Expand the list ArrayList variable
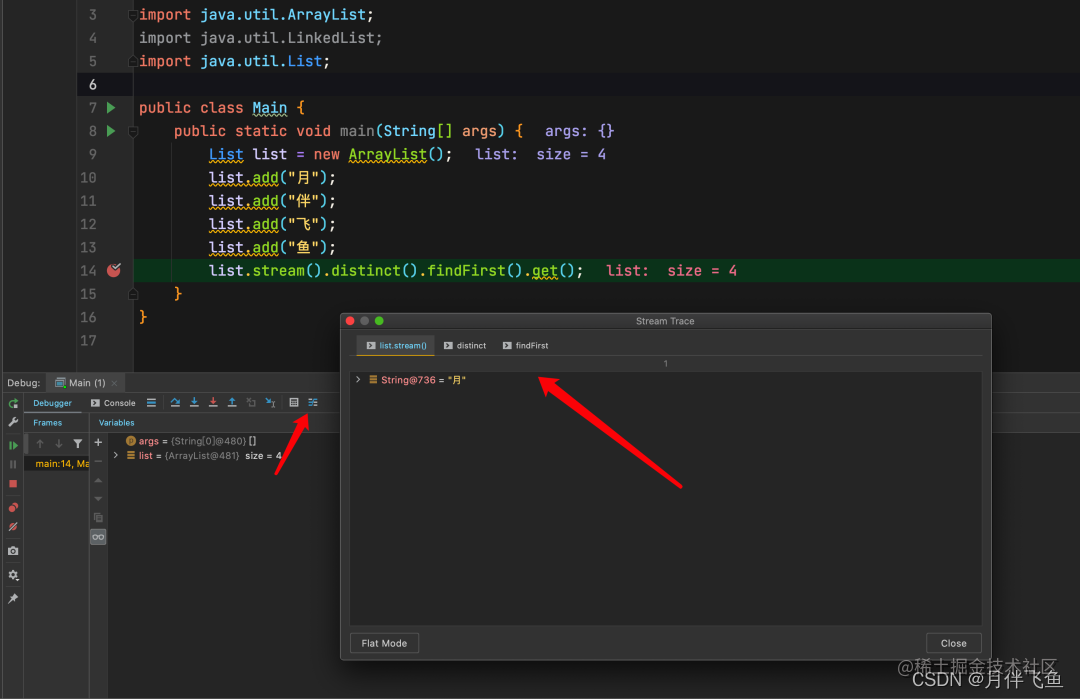Screen dimensions: 1080x699 [116, 456]
